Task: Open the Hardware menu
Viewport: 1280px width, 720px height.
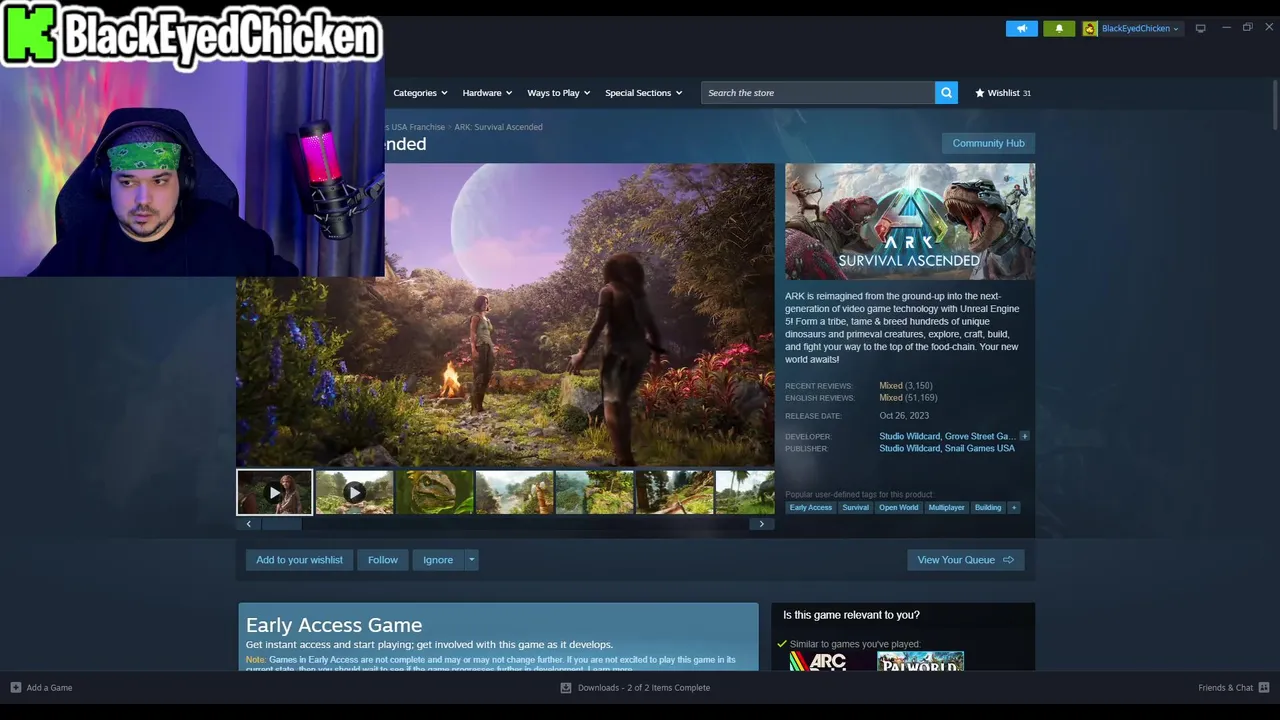Action: [x=487, y=93]
